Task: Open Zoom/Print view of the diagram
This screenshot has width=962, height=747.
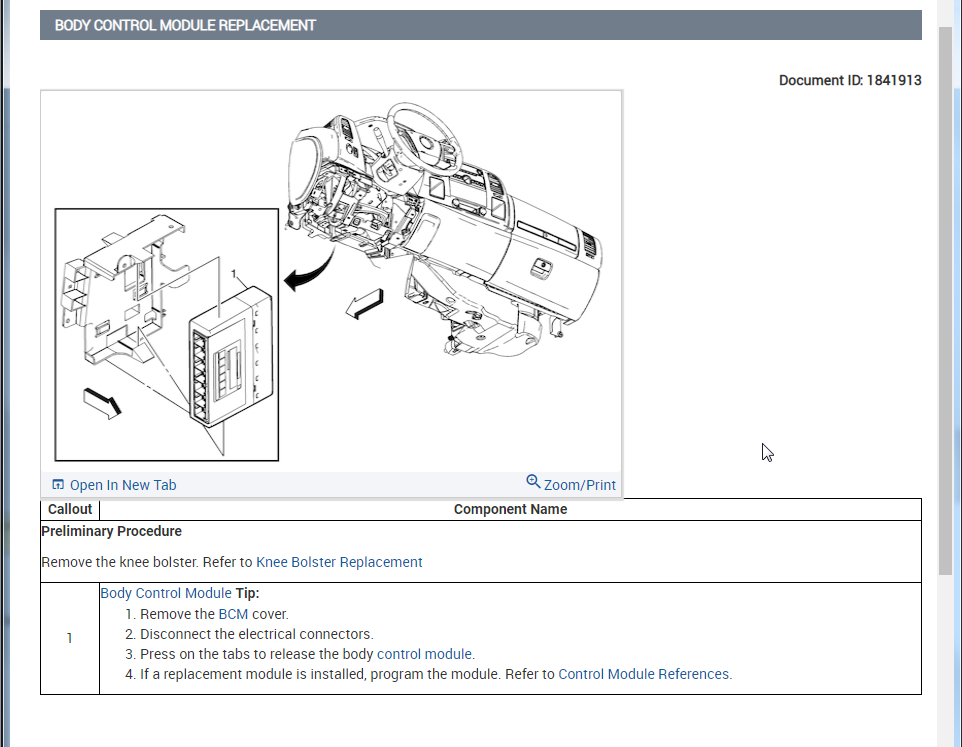Action: pyautogui.click(x=579, y=485)
